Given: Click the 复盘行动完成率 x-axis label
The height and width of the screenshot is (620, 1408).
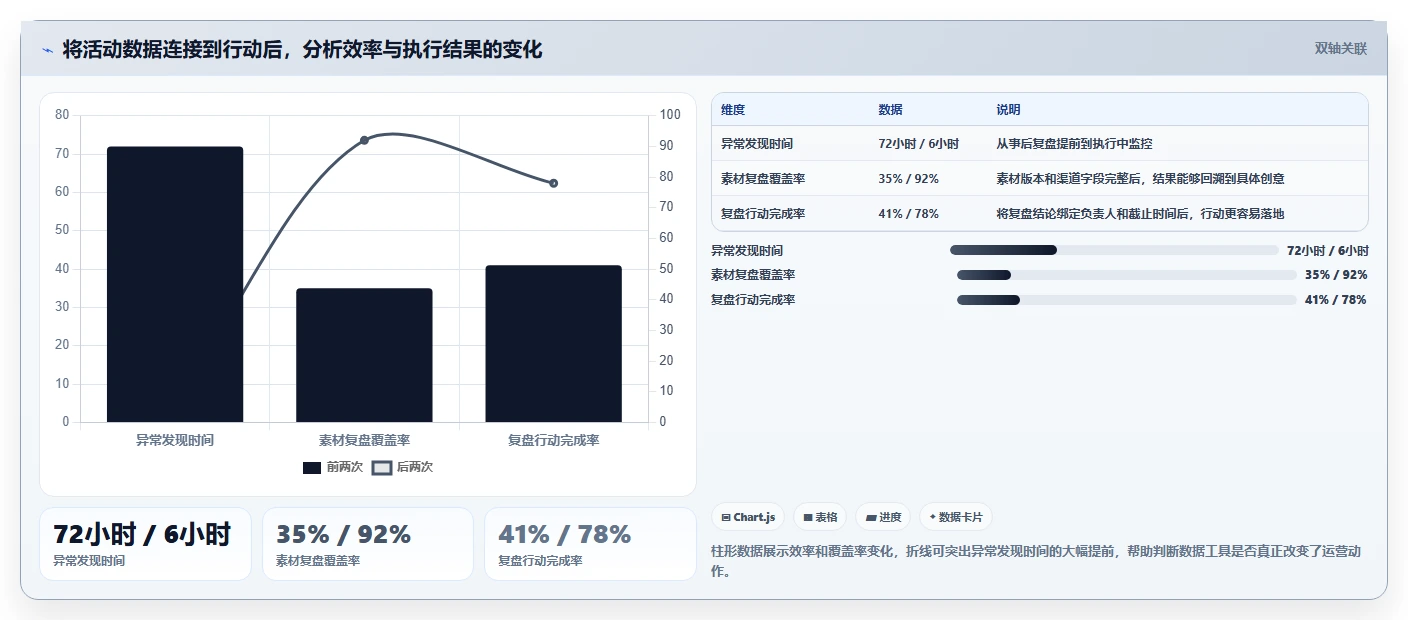Looking at the screenshot, I should pyautogui.click(x=553, y=440).
